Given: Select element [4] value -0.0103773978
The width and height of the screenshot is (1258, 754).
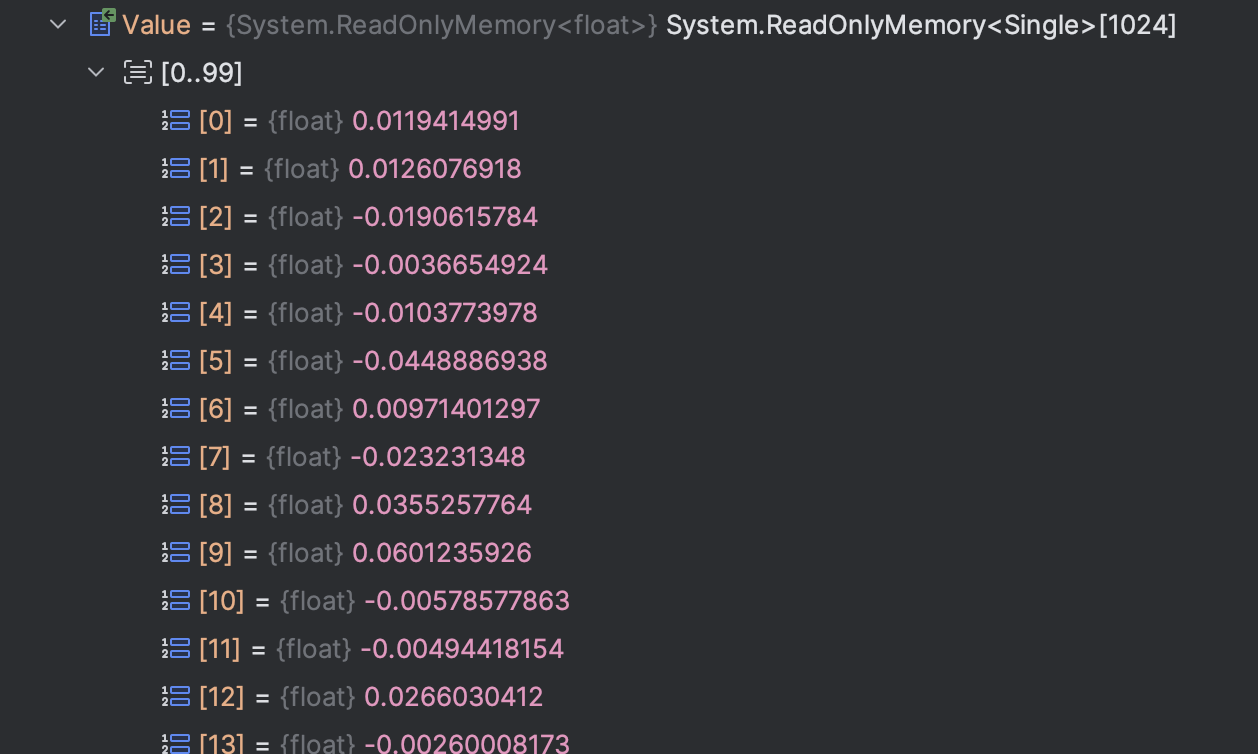Looking at the screenshot, I should pos(444,313).
